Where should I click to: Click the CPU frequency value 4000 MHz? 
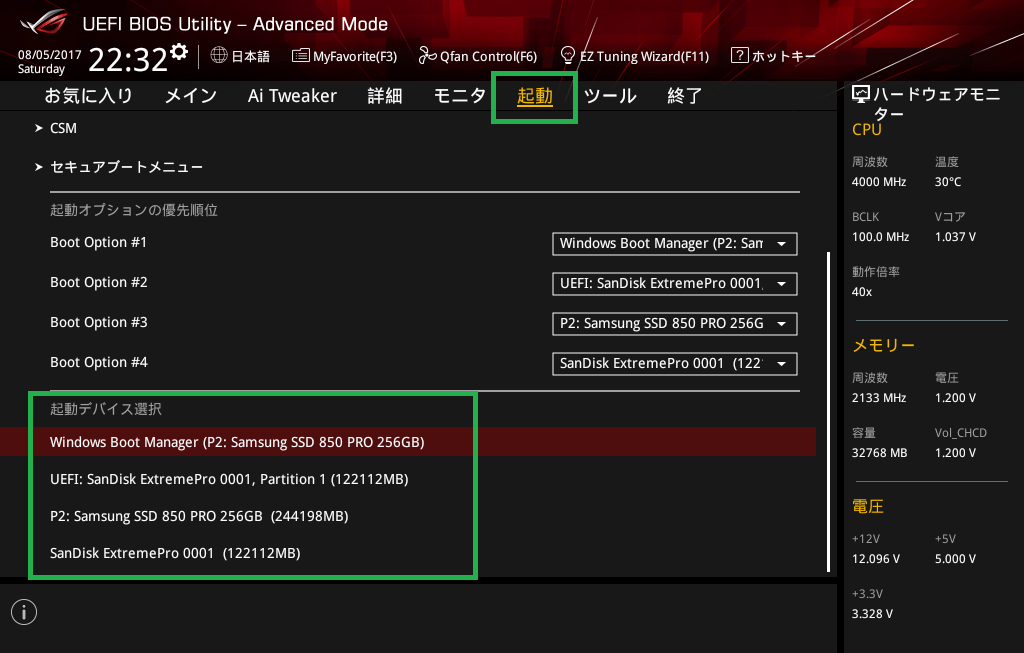(x=879, y=182)
